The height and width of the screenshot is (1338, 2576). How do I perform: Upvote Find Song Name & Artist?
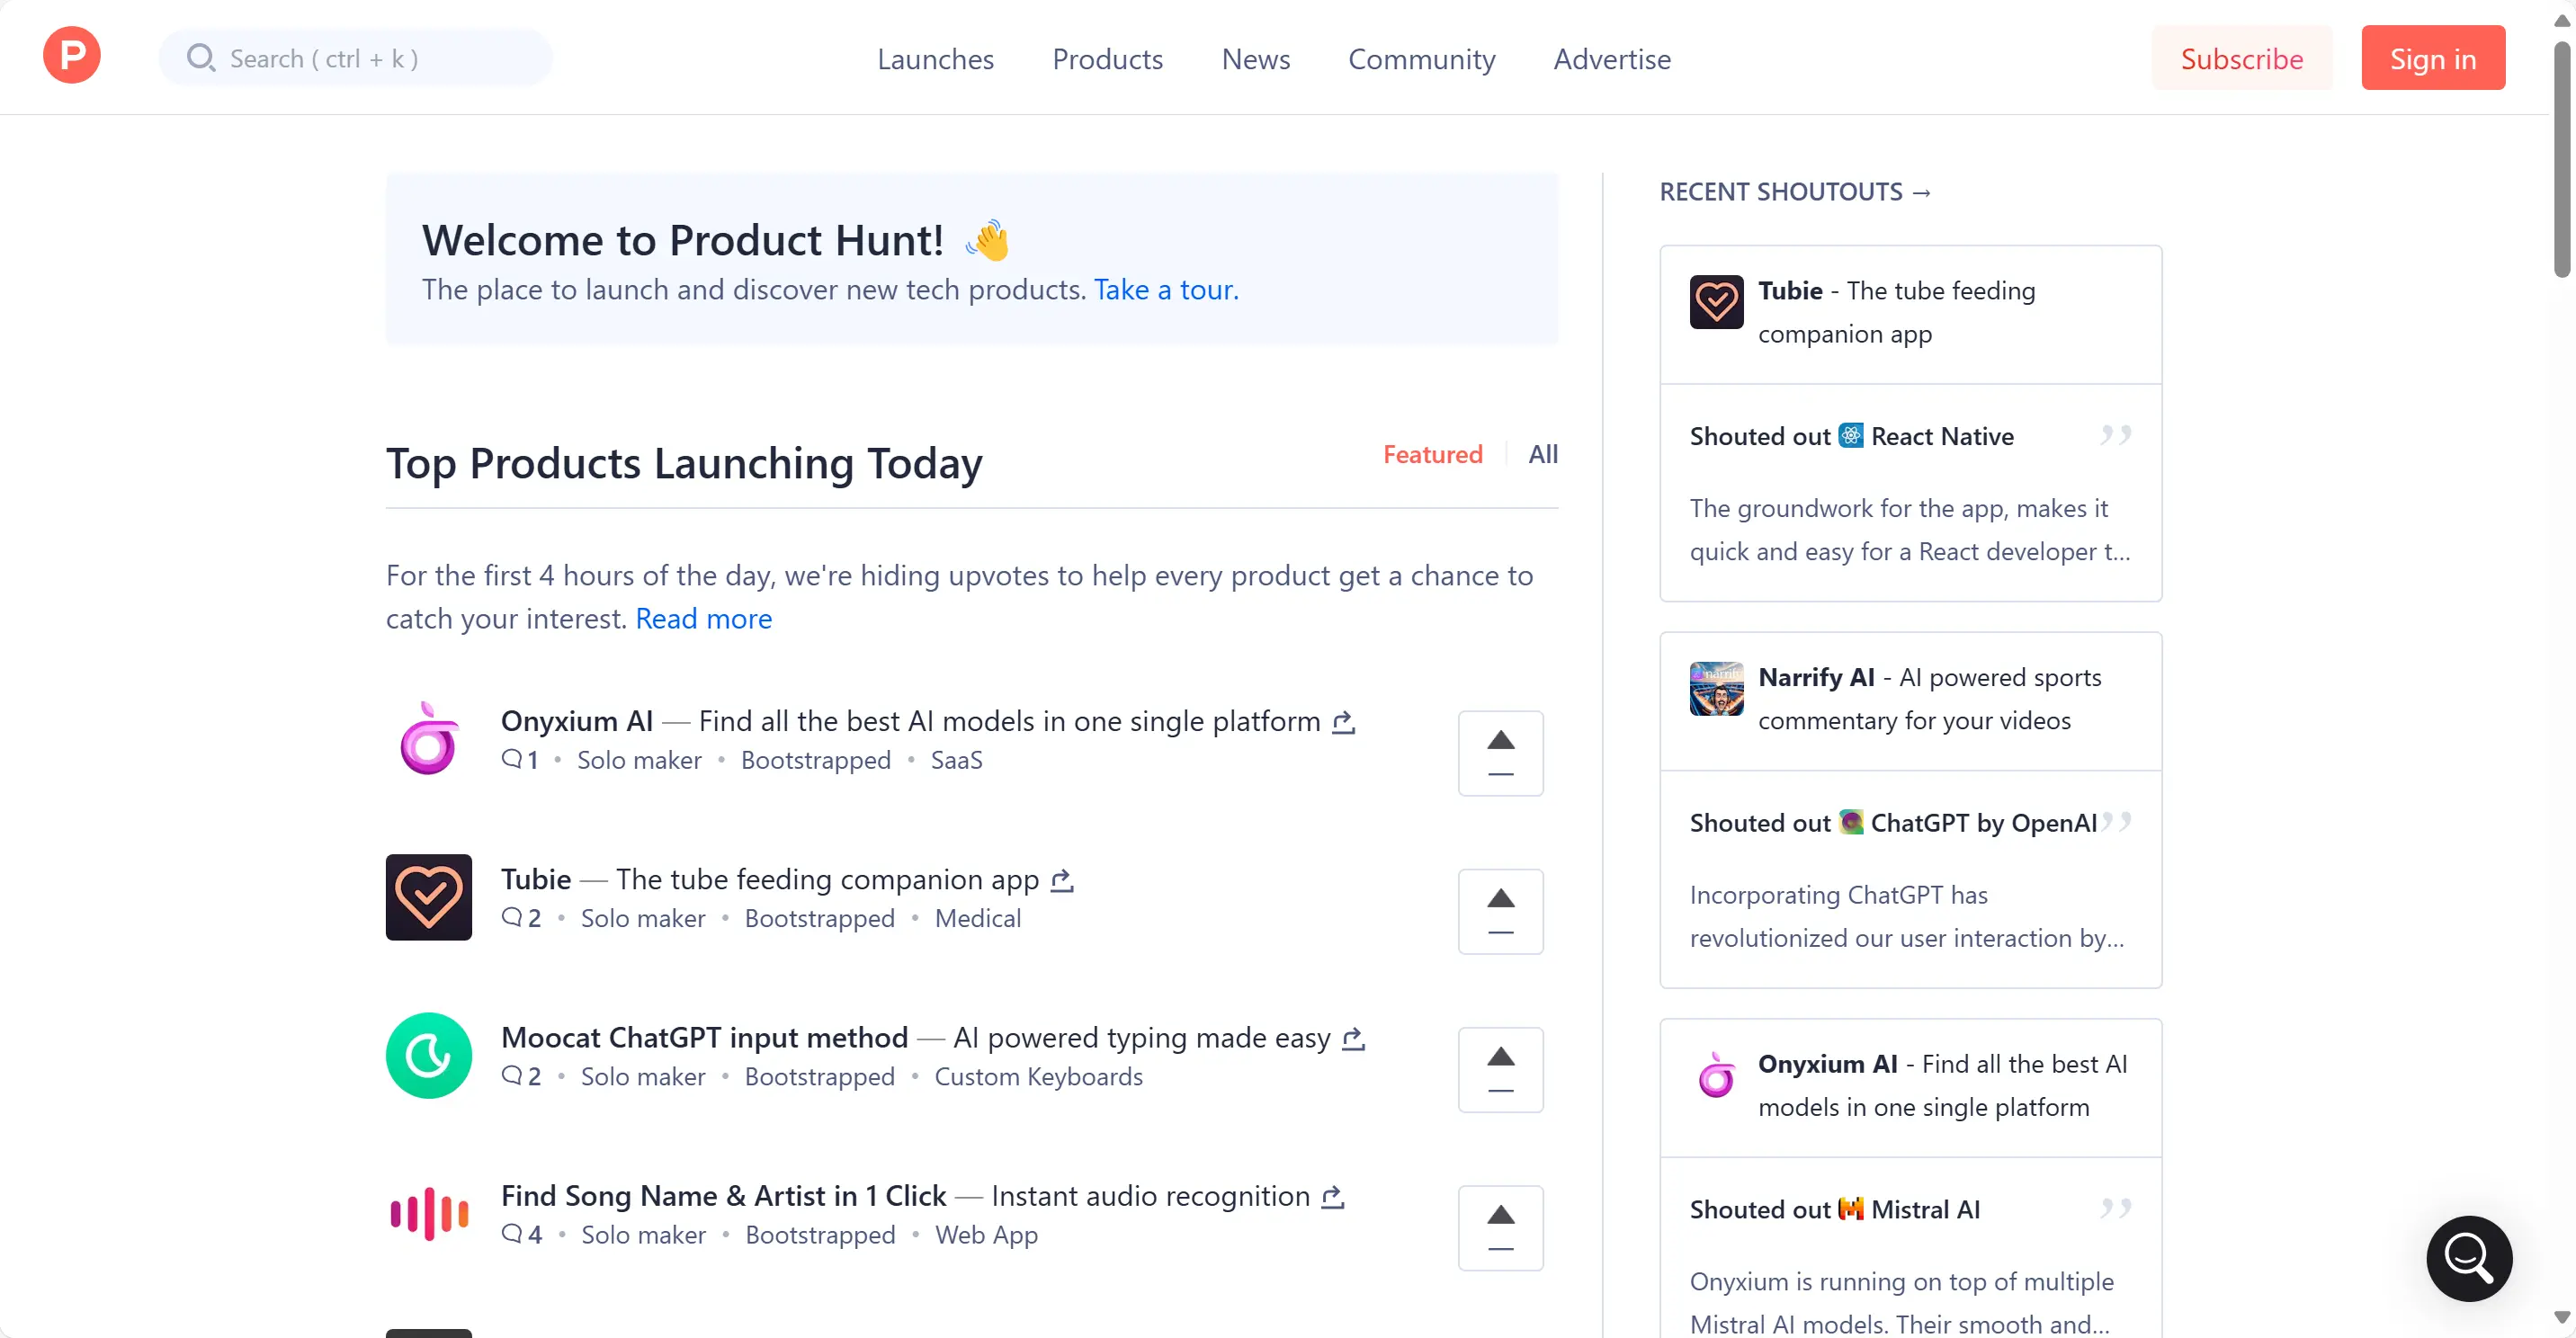coord(1500,1228)
